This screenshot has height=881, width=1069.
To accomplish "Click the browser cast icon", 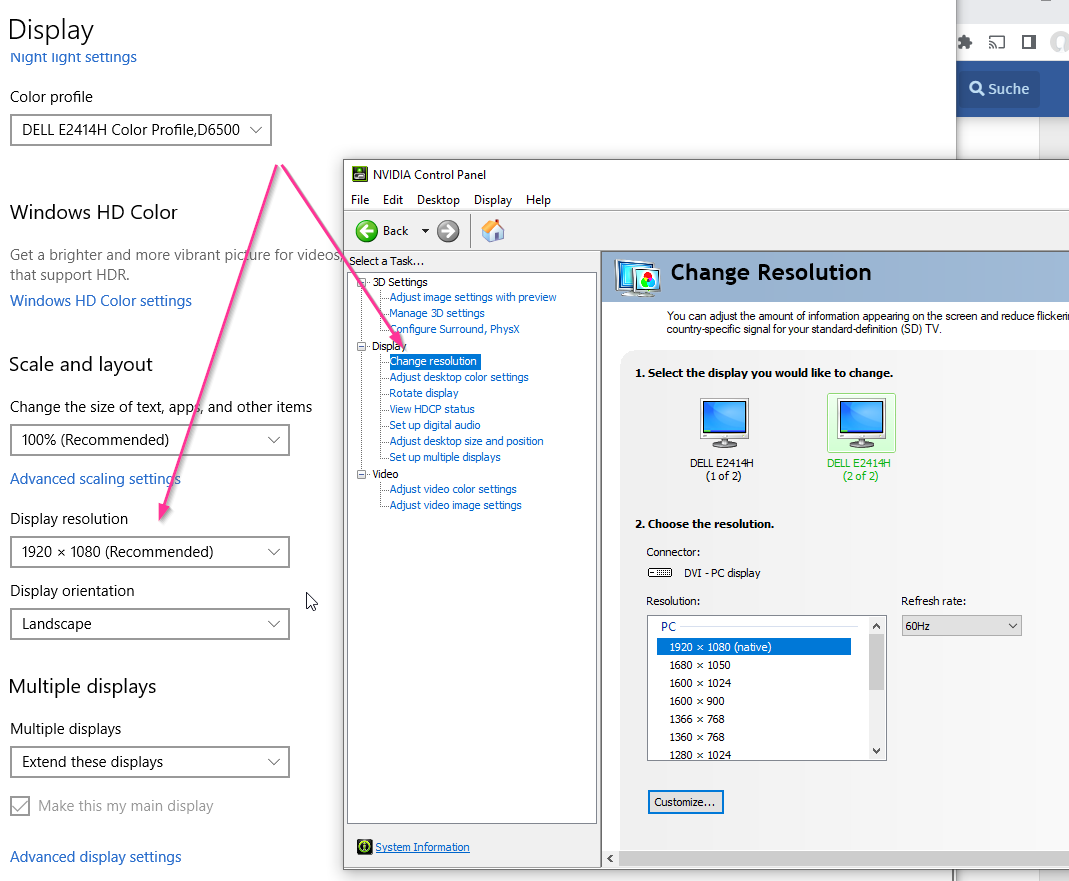I will 997,42.
